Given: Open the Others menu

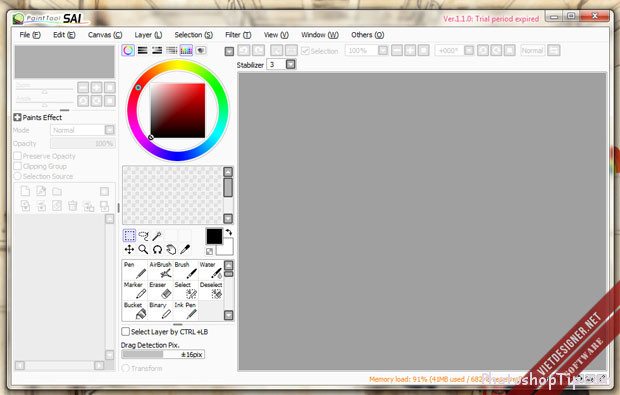Looking at the screenshot, I should coord(367,35).
